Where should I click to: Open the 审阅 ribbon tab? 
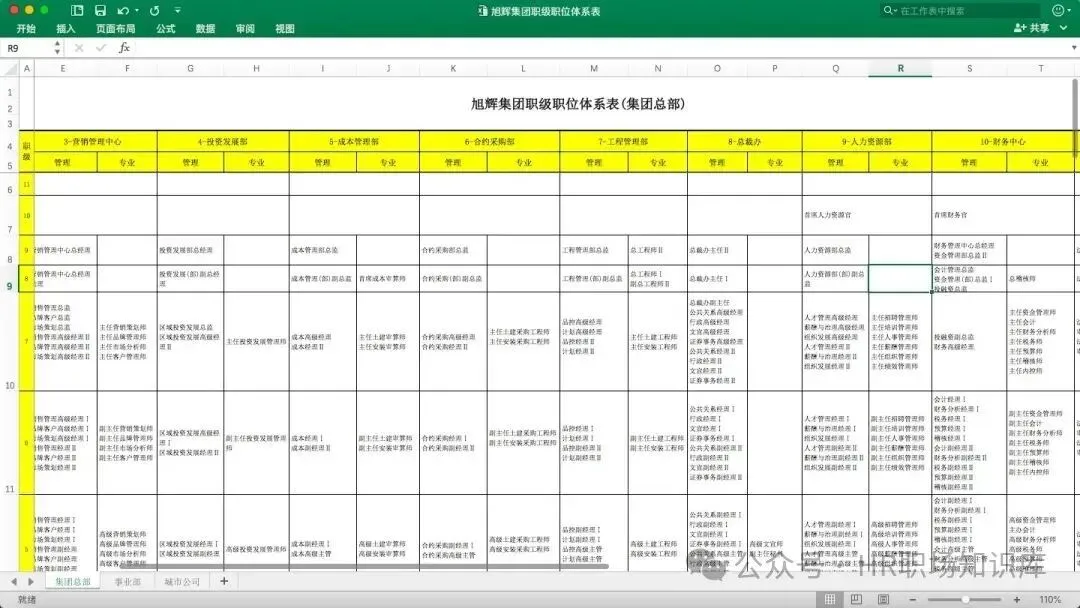pos(245,28)
